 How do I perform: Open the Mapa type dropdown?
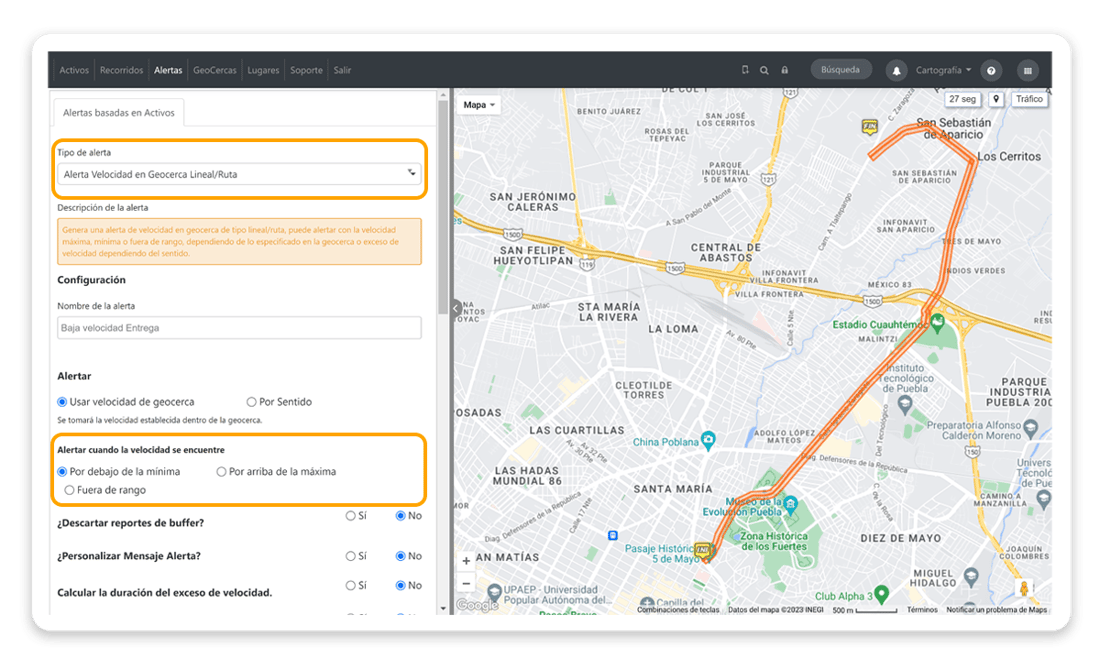click(479, 105)
